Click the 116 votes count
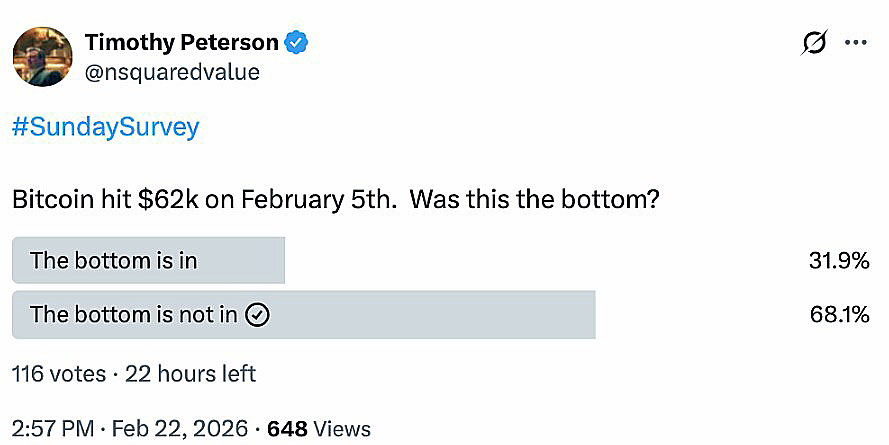 pyautogui.click(x=58, y=374)
